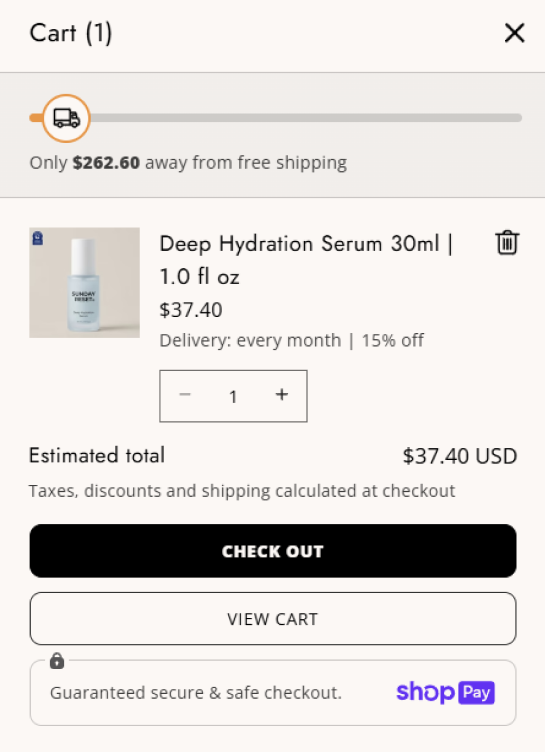The height and width of the screenshot is (752, 545).
Task: Open the VIEW CART button
Action: (x=273, y=619)
